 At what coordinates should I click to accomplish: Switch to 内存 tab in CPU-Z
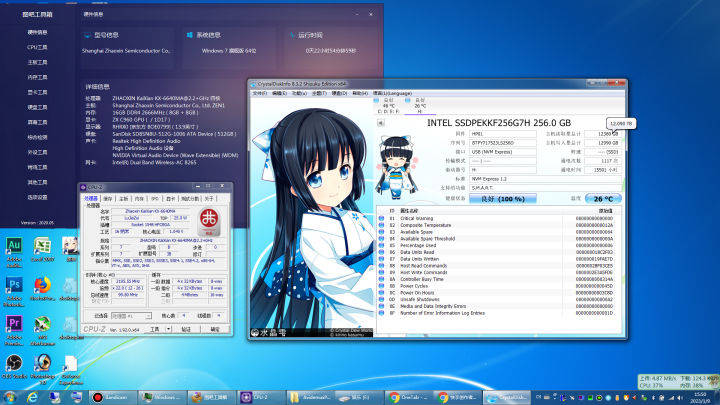pos(139,198)
